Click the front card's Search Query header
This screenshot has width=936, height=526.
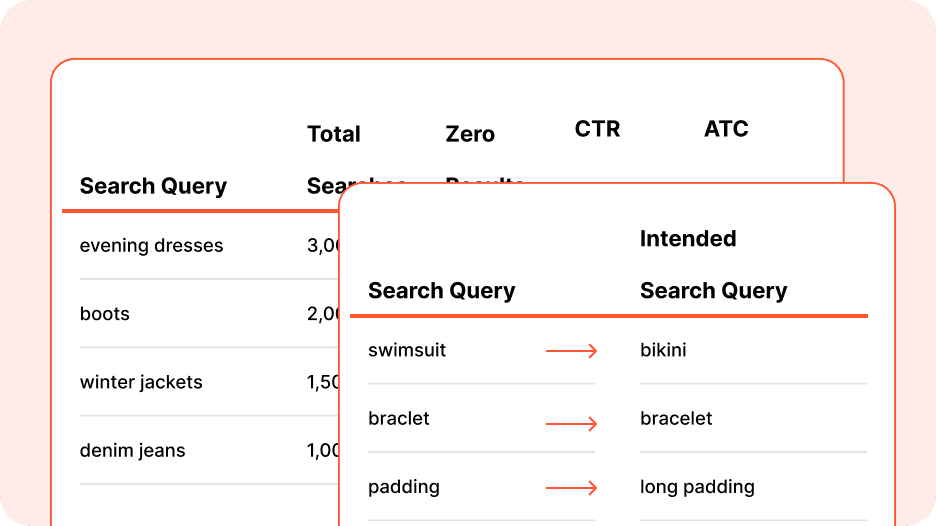[441, 291]
